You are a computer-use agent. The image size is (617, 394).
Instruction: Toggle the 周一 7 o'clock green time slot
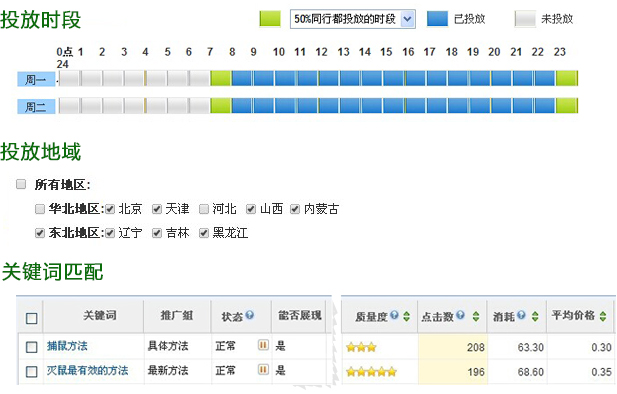click(221, 78)
